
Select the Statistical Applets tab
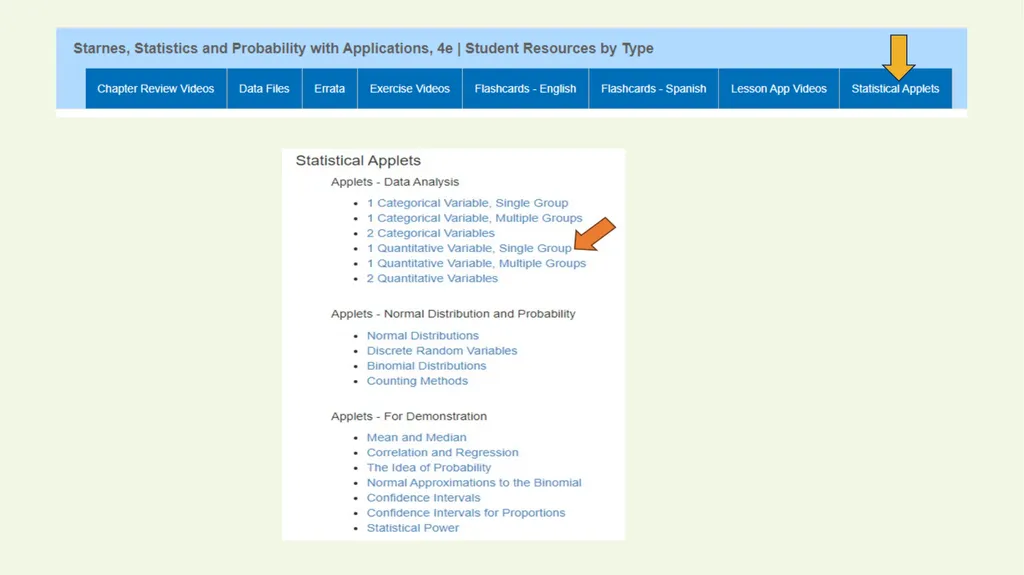pyautogui.click(x=895, y=88)
